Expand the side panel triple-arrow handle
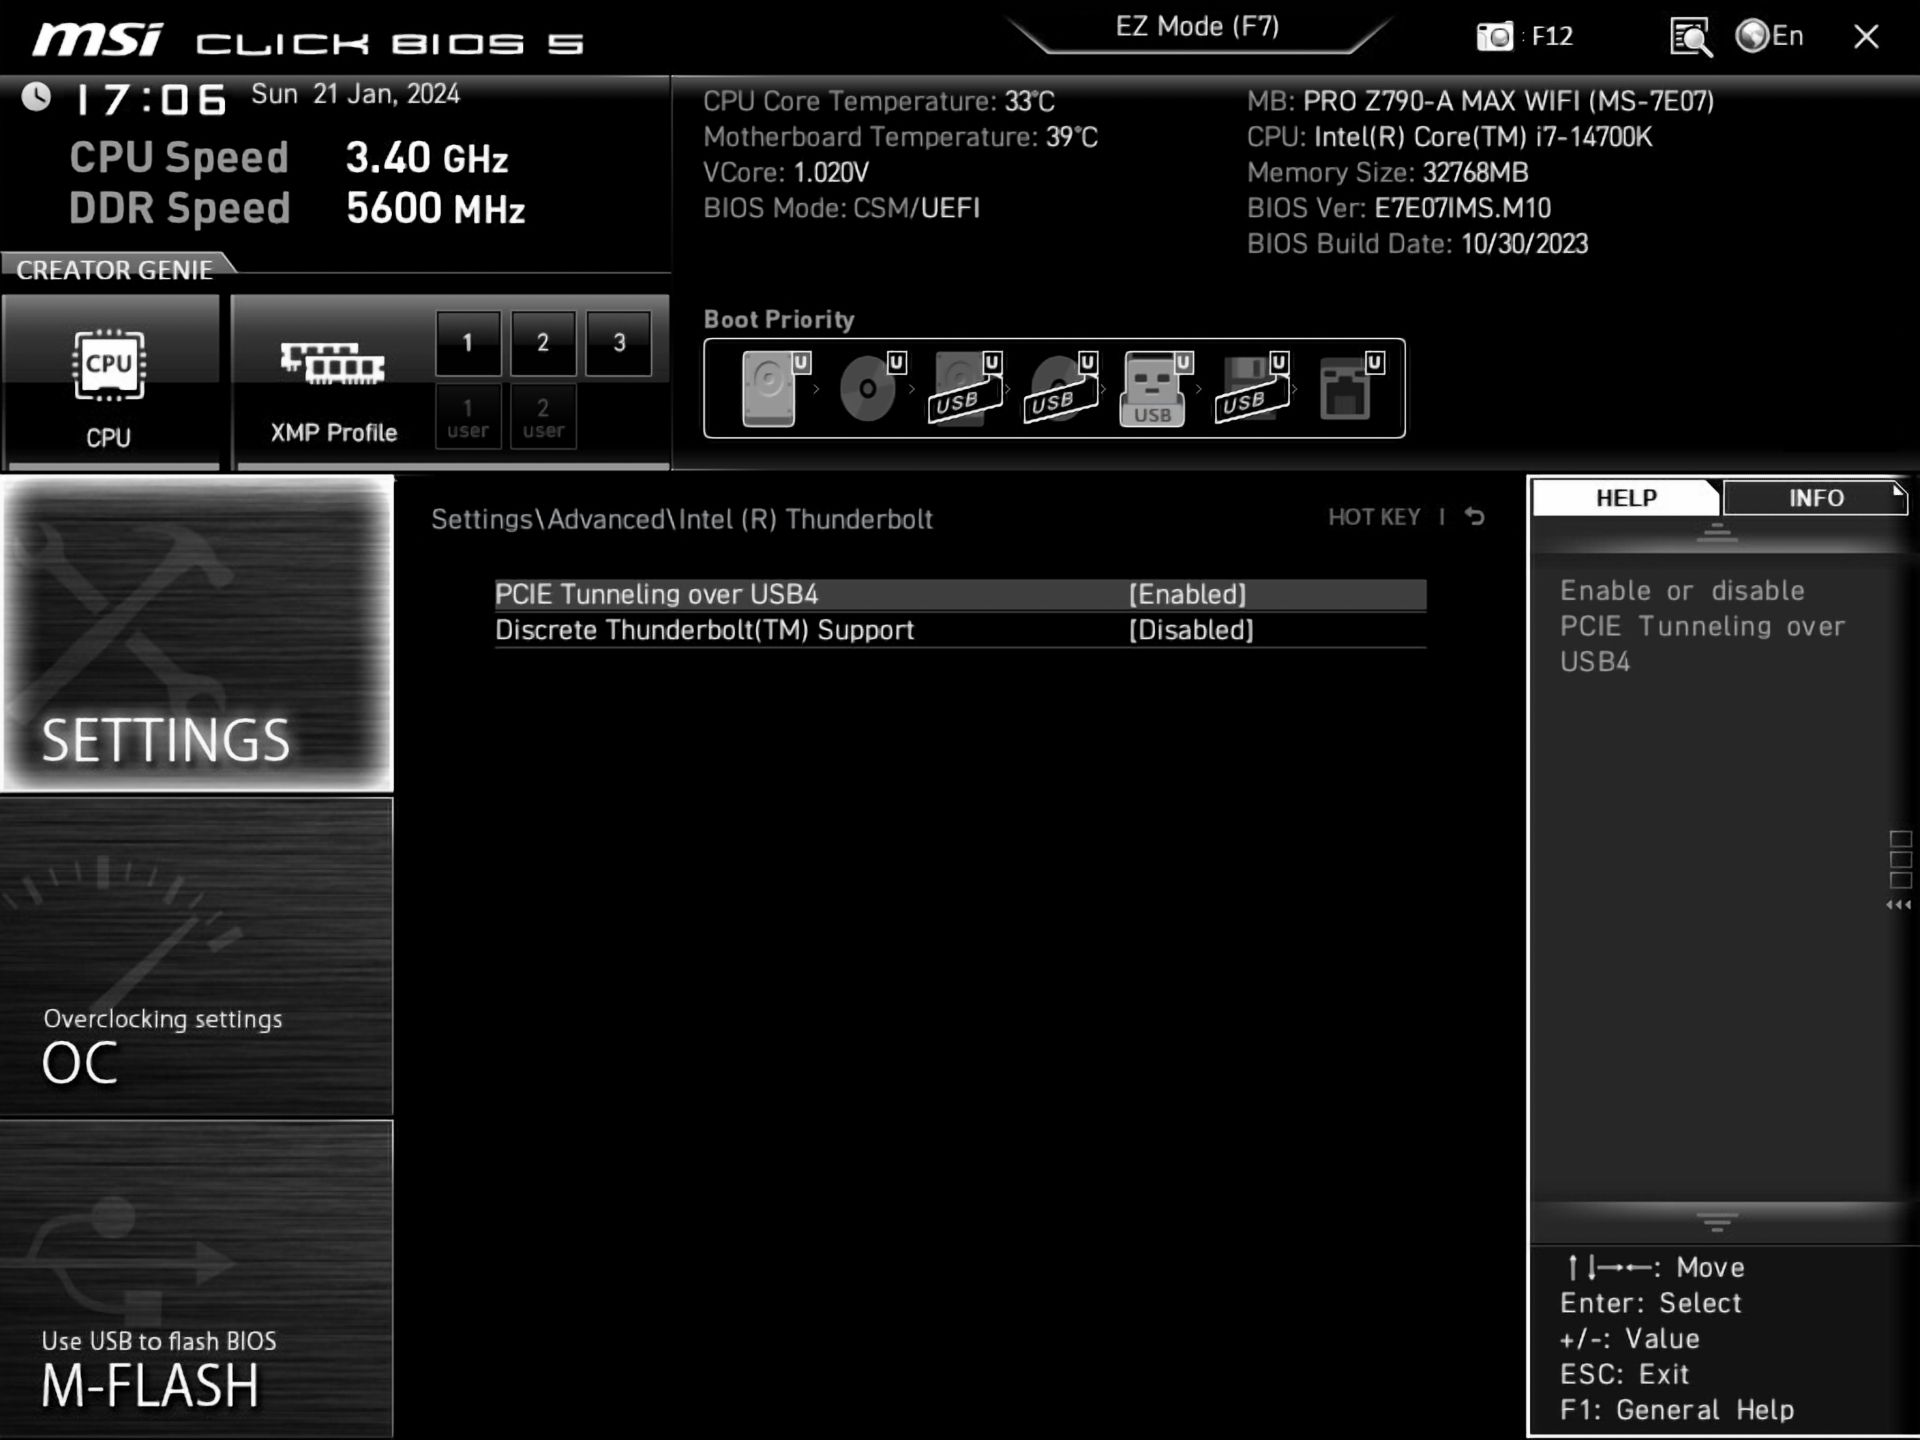1920x1440 pixels. 1898,905
